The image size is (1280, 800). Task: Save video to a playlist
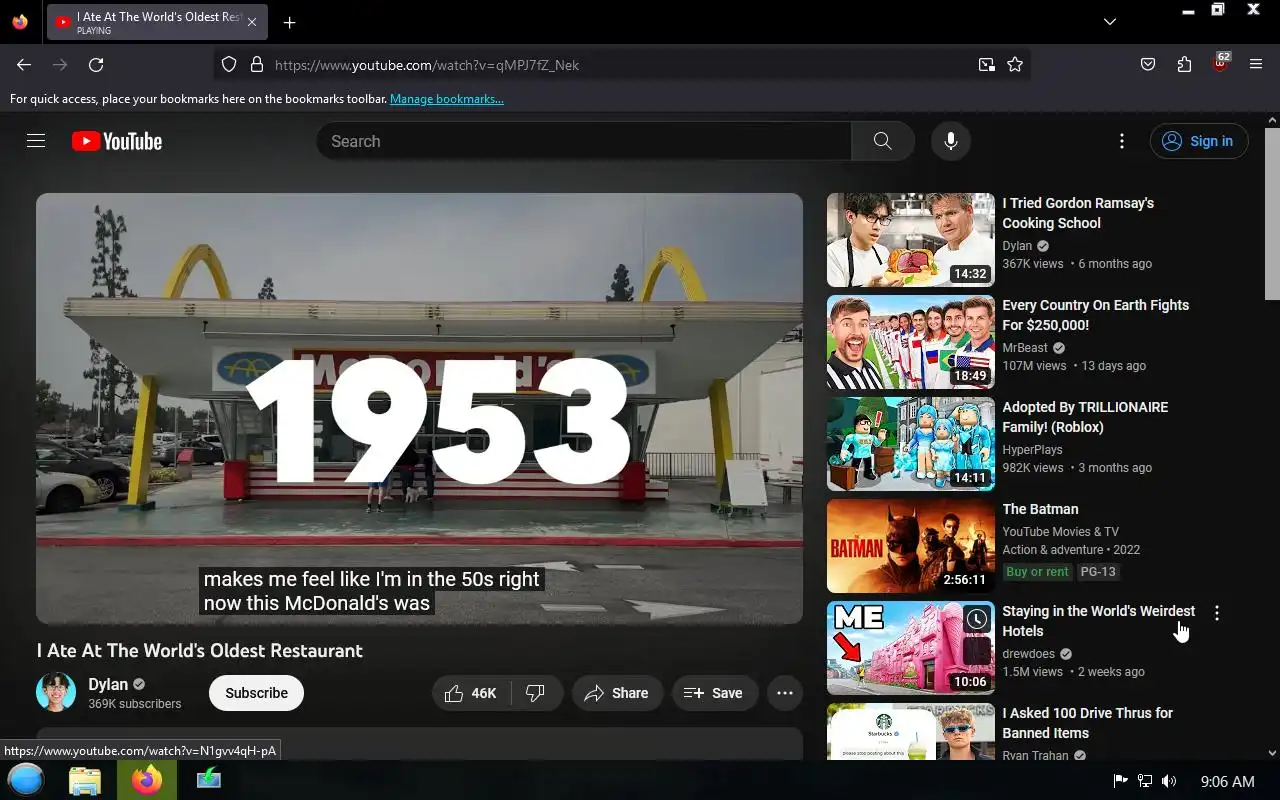[x=714, y=693]
